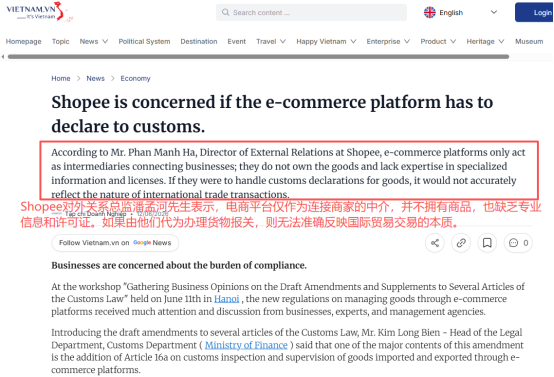Open the English language dropdown

(x=460, y=12)
